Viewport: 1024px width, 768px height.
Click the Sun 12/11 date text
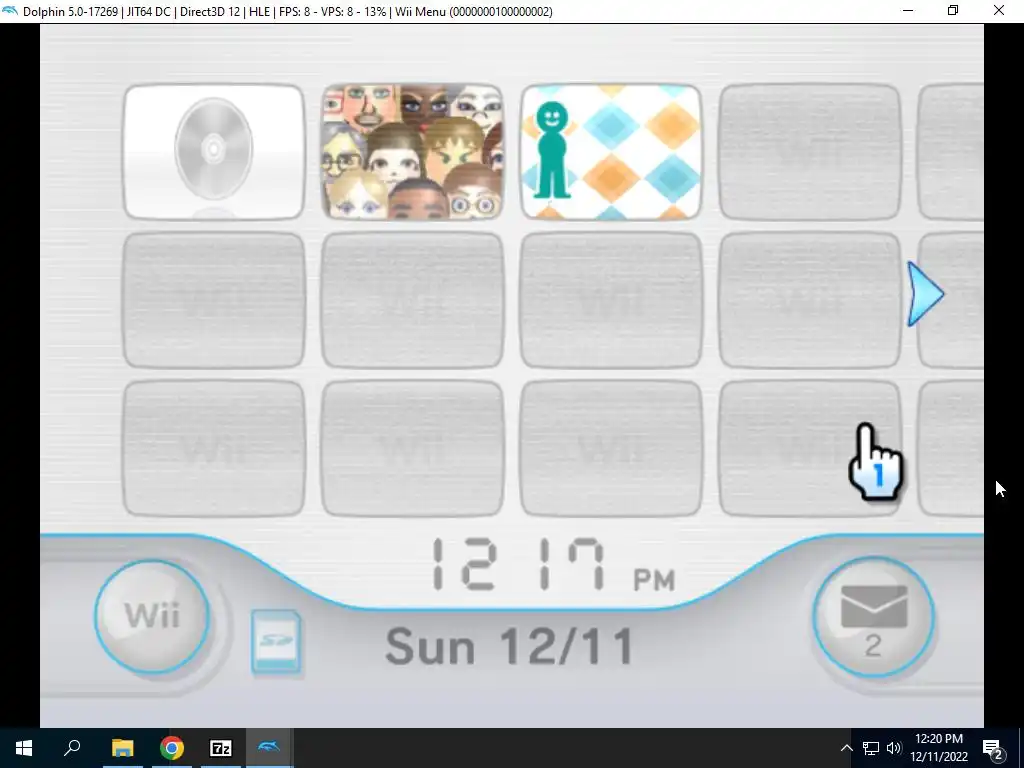pyautogui.click(x=509, y=647)
